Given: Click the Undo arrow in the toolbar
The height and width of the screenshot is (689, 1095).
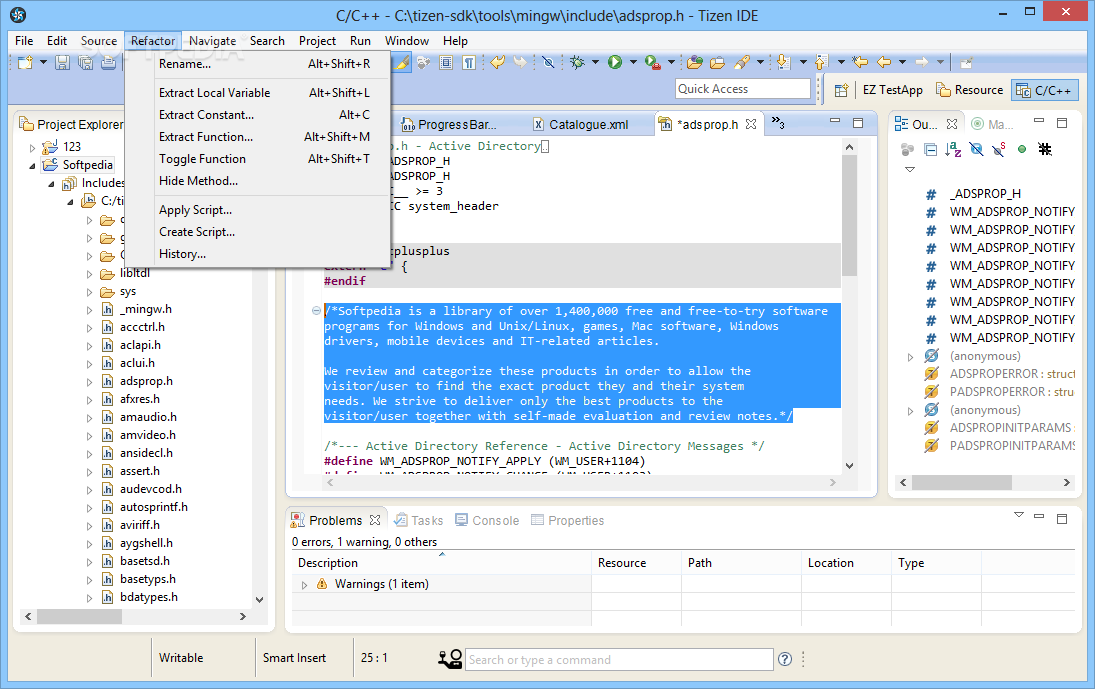Looking at the screenshot, I should tap(497, 63).
